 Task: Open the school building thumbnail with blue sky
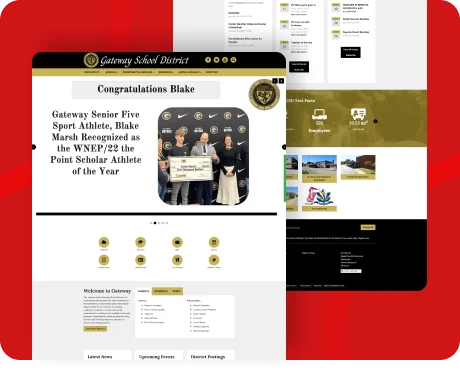click(319, 165)
